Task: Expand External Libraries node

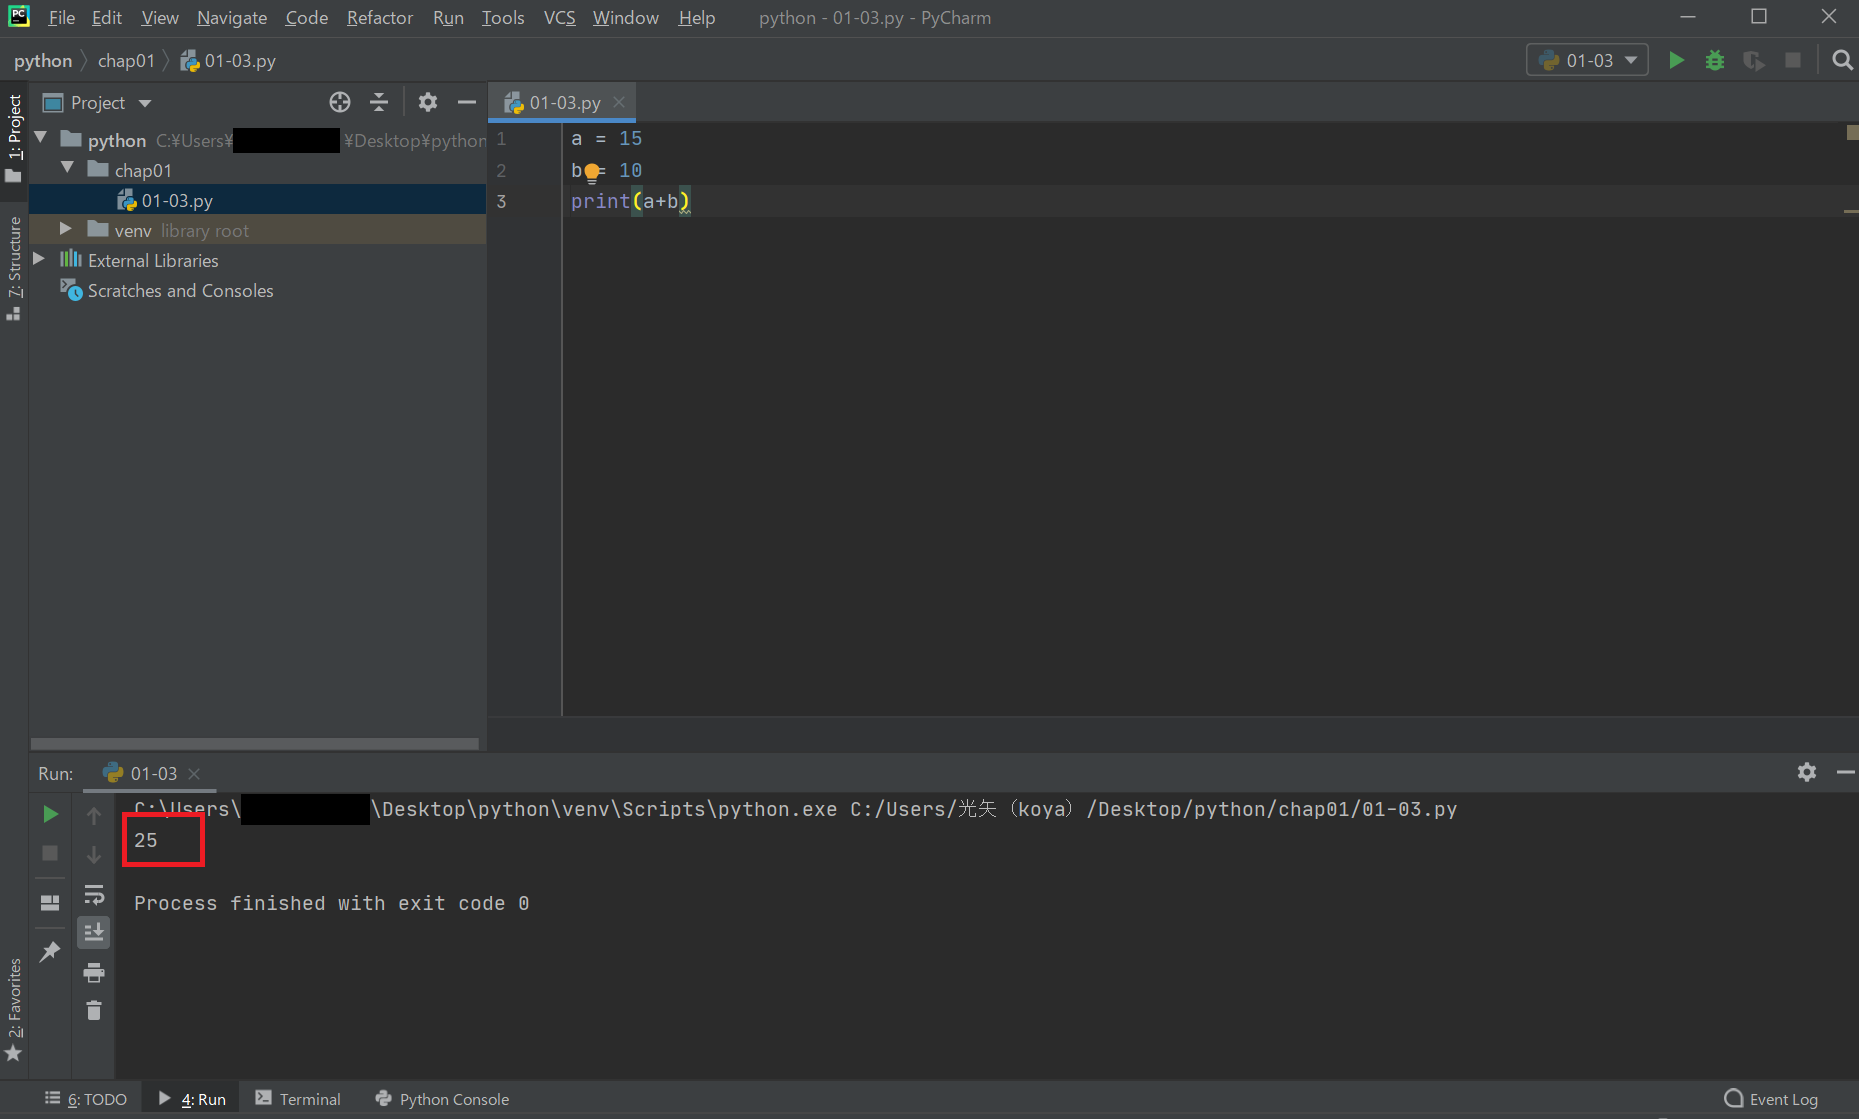Action: [39, 259]
